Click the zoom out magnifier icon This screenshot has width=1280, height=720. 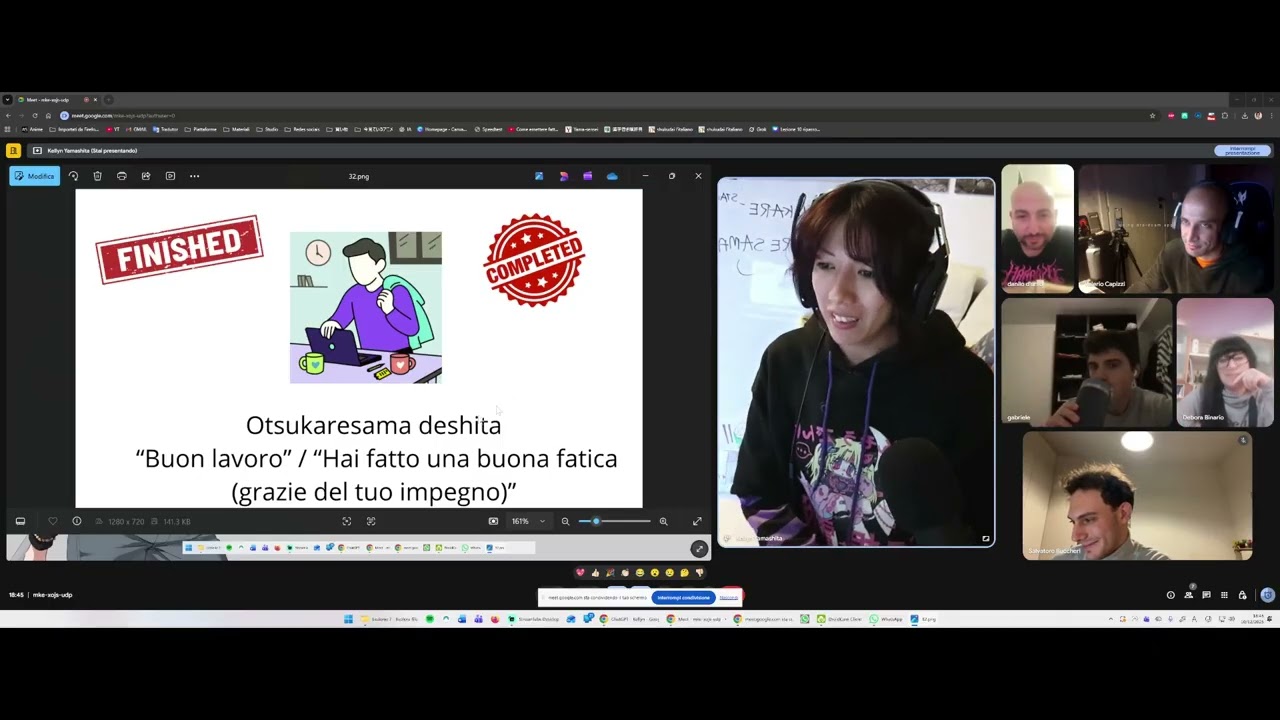coord(565,521)
